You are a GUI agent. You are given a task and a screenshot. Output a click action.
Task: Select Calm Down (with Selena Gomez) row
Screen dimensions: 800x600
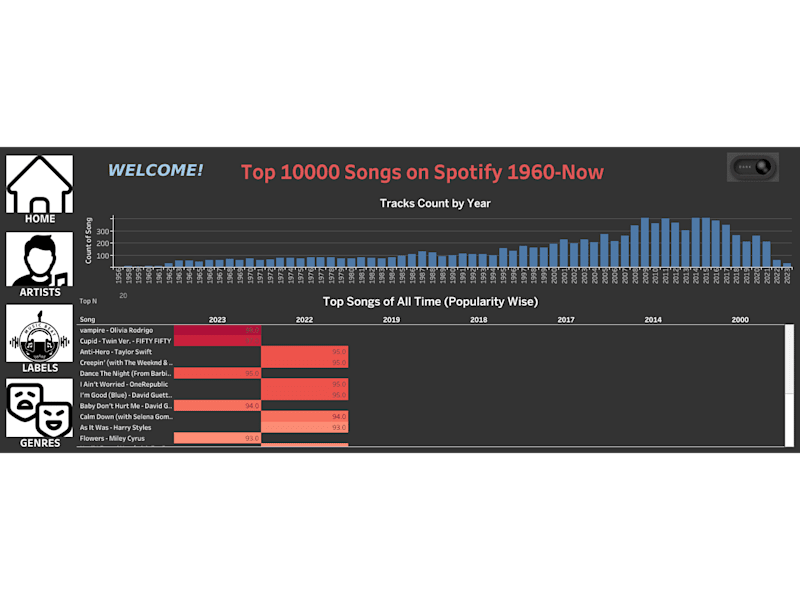point(126,417)
